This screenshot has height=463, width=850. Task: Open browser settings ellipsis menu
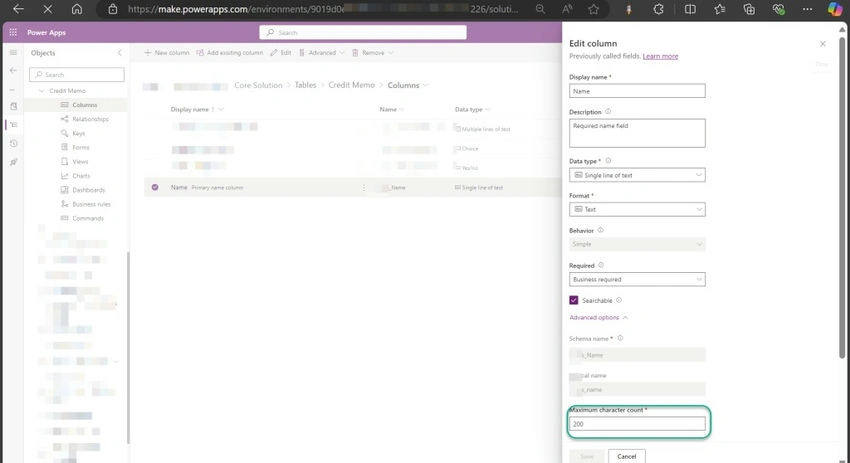coord(807,9)
